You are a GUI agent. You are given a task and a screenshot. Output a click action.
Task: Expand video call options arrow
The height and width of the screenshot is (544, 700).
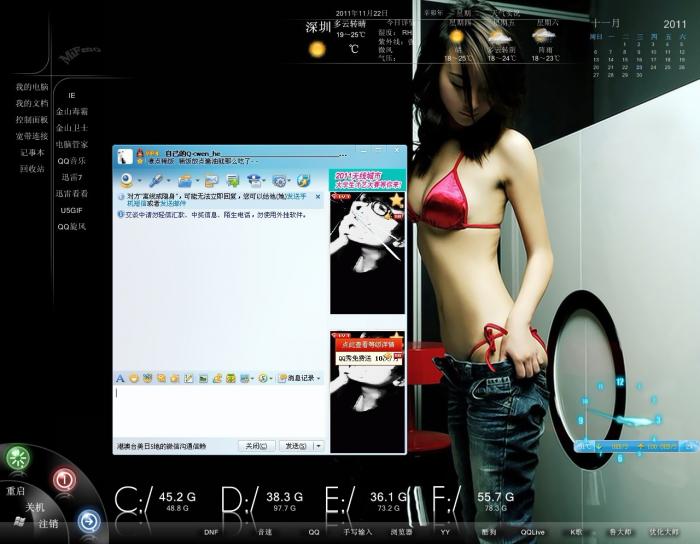click(140, 181)
